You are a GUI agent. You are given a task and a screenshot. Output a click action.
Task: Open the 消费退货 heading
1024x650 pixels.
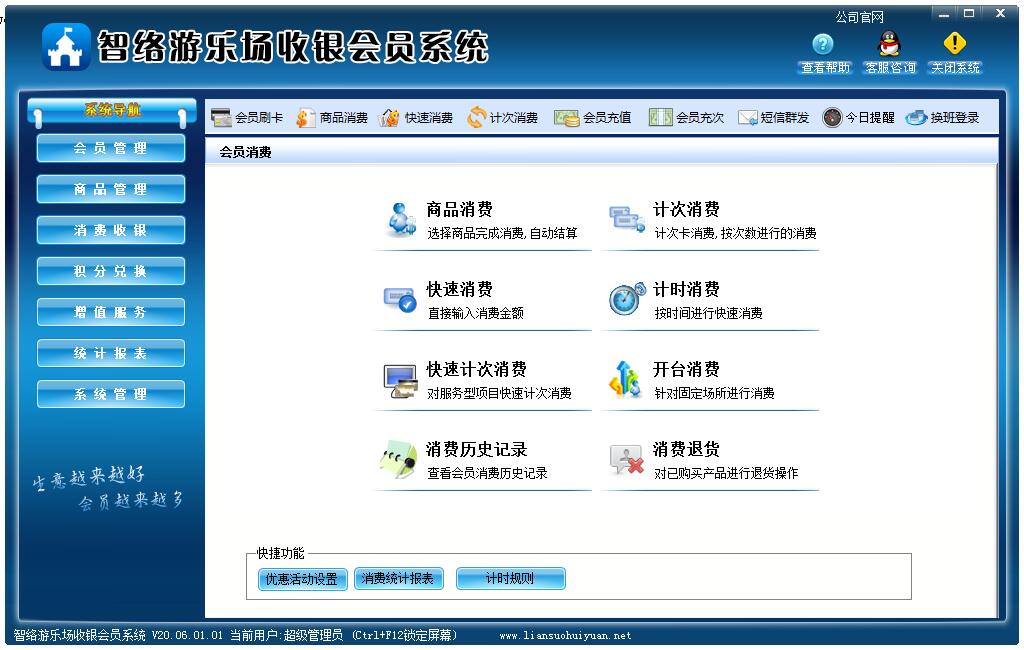click(686, 449)
